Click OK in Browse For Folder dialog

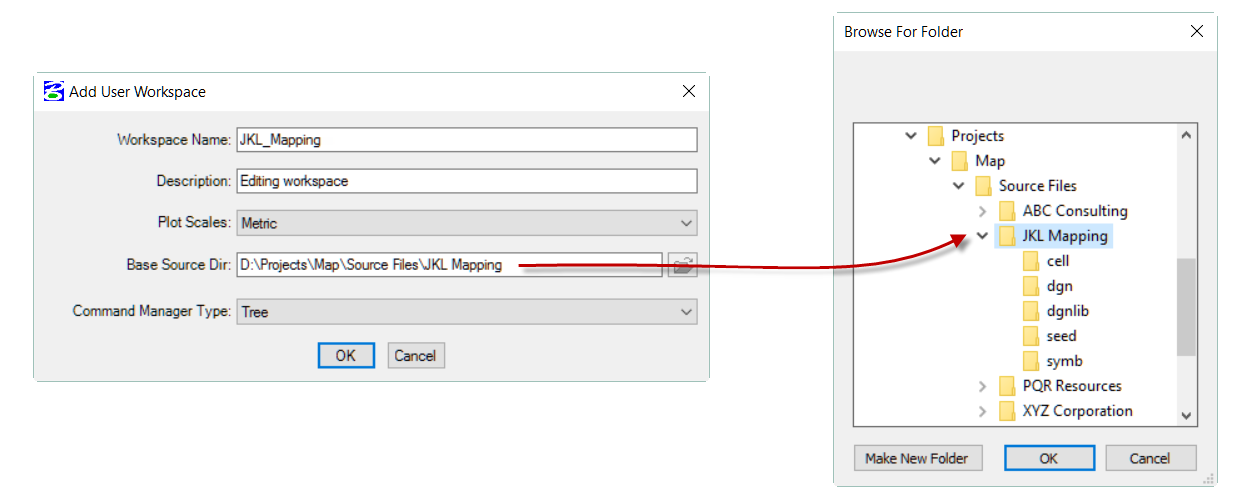[1048, 458]
